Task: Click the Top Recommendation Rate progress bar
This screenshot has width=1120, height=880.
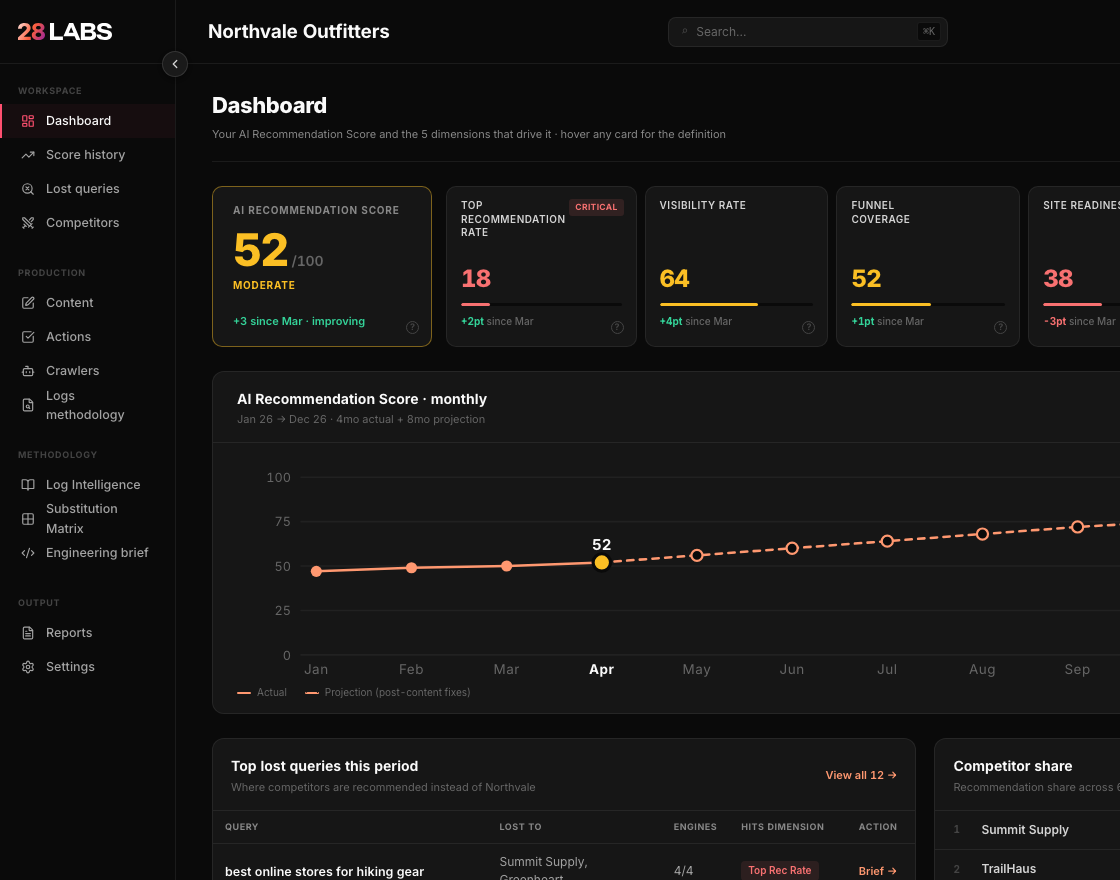Action: point(541,304)
